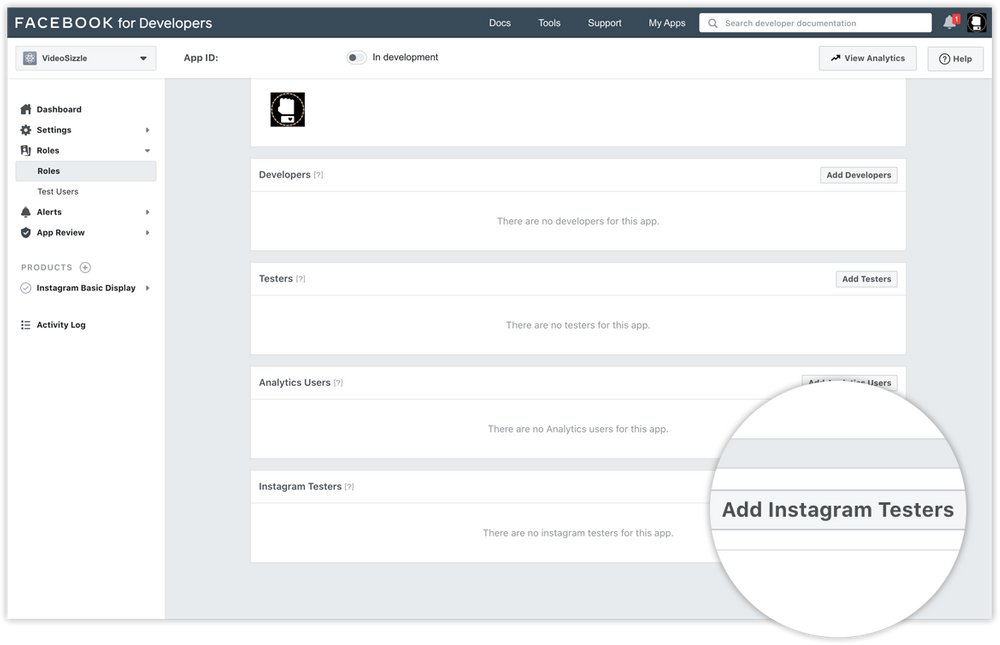Click the App Review shield icon
This screenshot has height=645, width=1000.
[x=26, y=233]
